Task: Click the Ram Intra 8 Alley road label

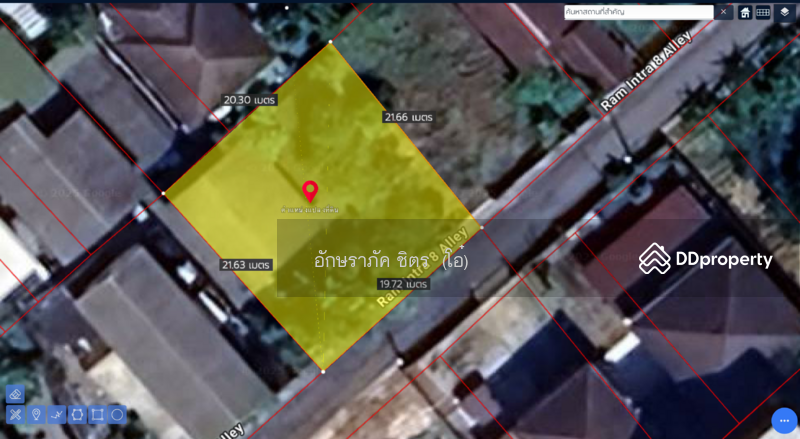Action: click(646, 70)
